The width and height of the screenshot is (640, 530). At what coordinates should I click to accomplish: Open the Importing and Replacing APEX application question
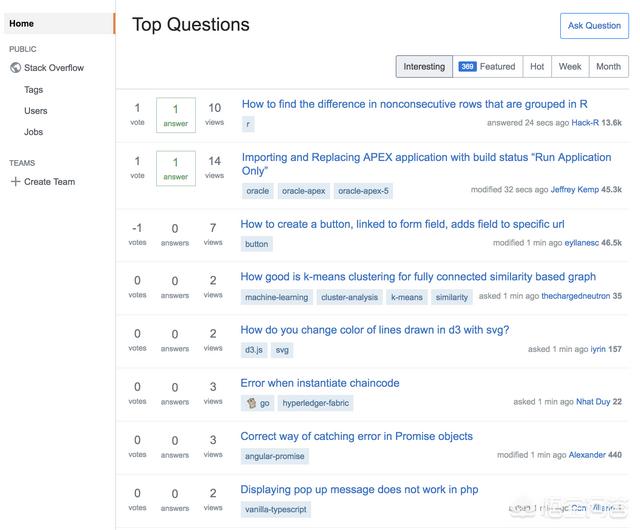(x=426, y=164)
